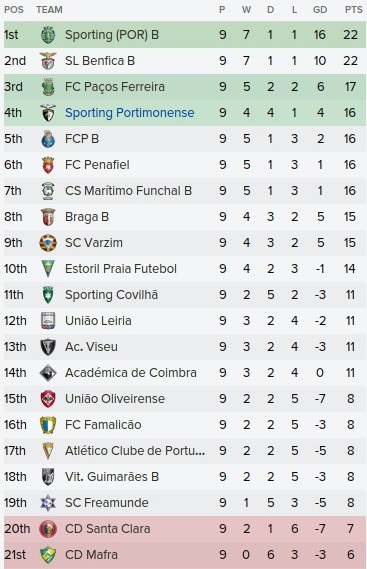Sort the table by PTS column header
Viewport: 367px width, 569px height.
point(353,10)
